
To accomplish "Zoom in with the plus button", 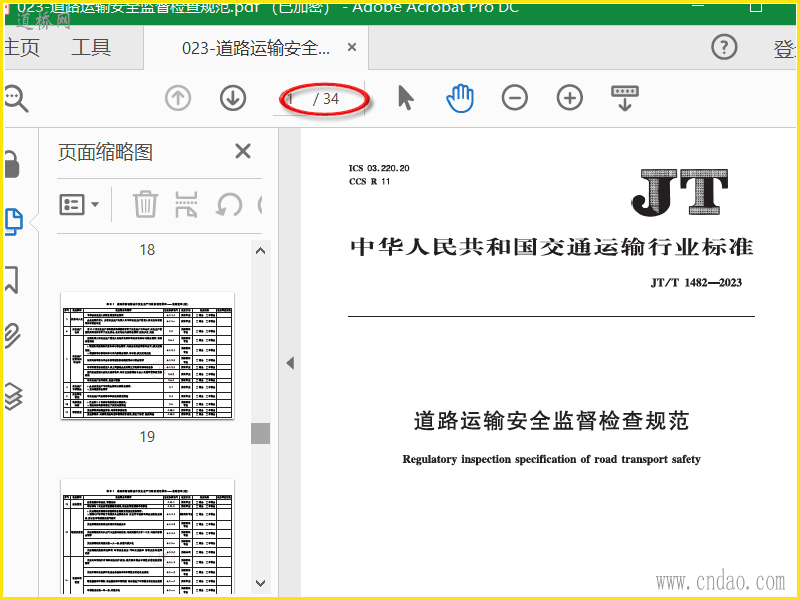I will pos(570,98).
